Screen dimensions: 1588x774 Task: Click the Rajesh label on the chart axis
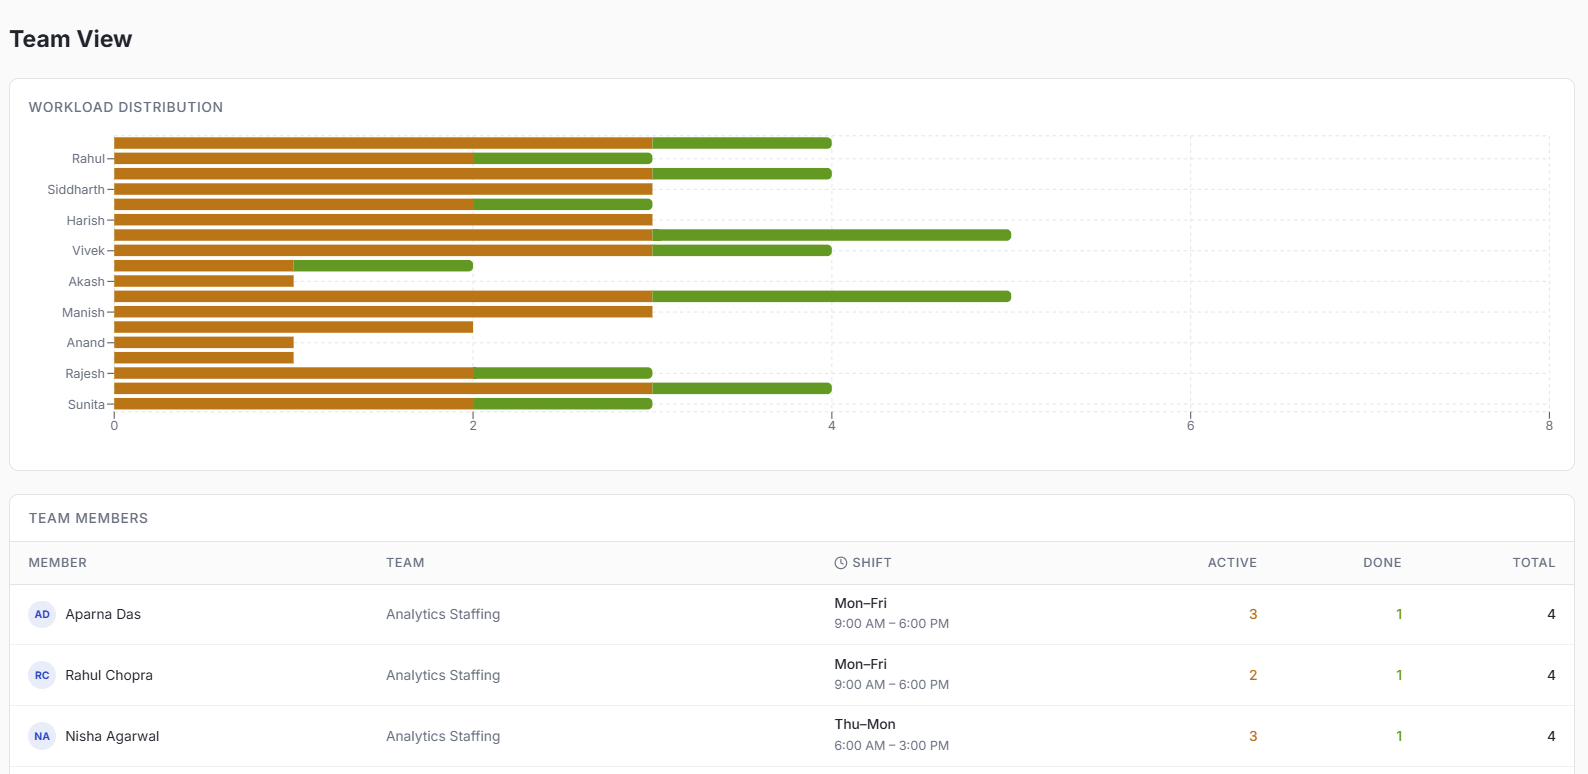point(85,374)
